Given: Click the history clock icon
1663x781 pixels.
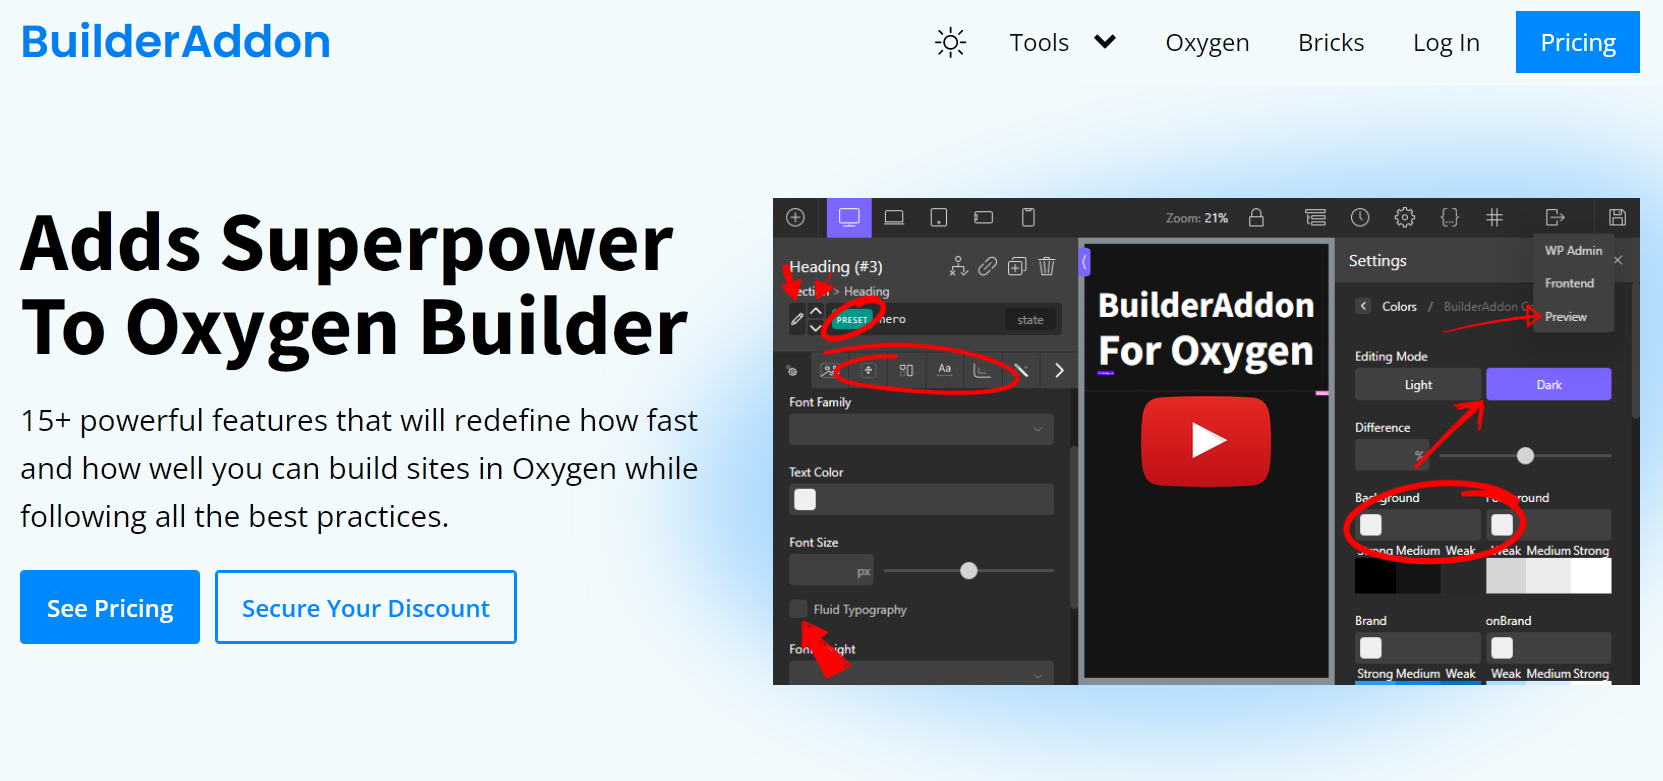Looking at the screenshot, I should click(1360, 217).
